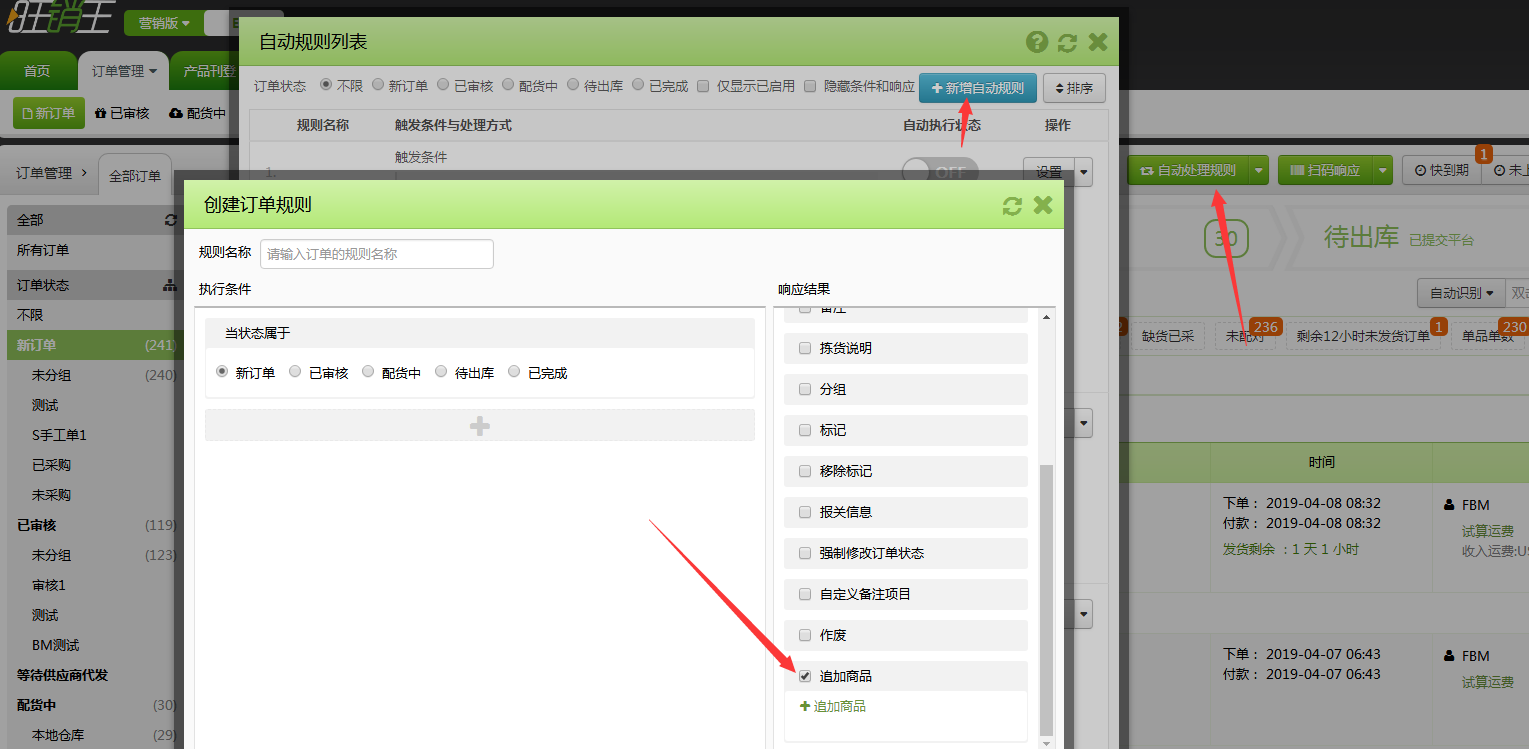Viewport: 1529px width, 749px height.
Task: Open 快到期 filter with clock icon
Action: click(x=1441, y=170)
